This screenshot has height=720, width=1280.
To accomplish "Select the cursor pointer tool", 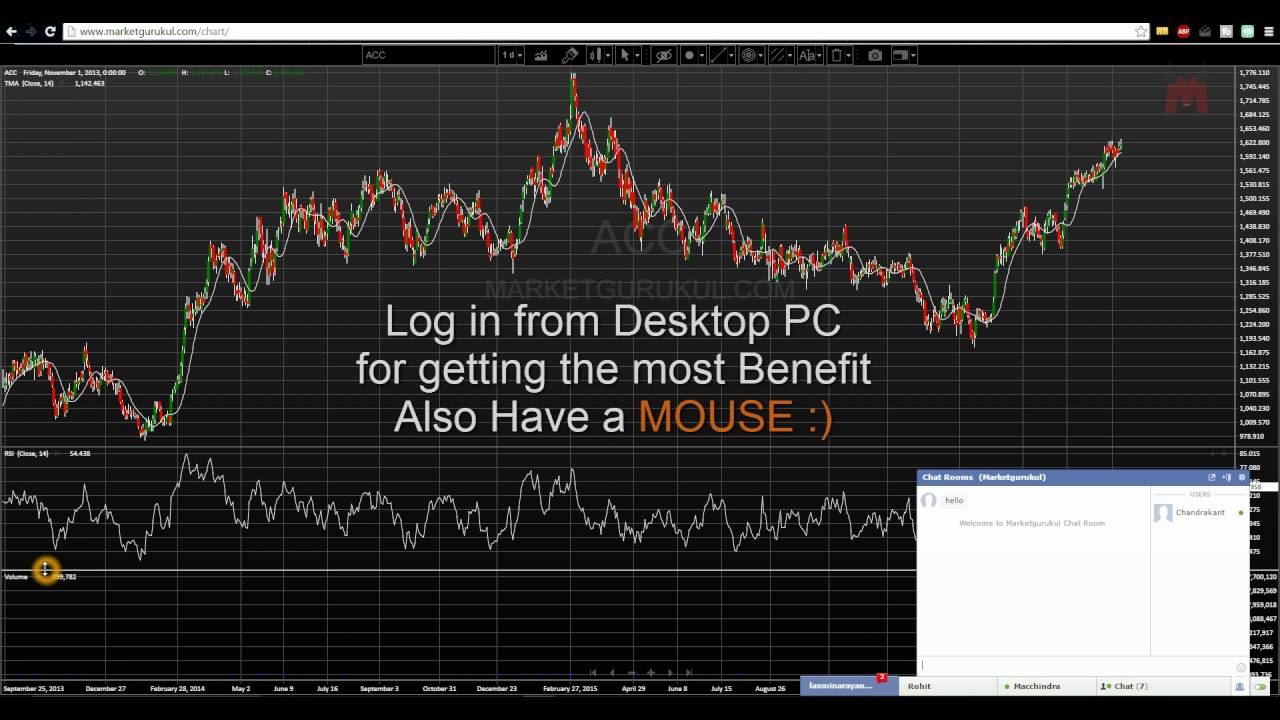I will pyautogui.click(x=625, y=55).
